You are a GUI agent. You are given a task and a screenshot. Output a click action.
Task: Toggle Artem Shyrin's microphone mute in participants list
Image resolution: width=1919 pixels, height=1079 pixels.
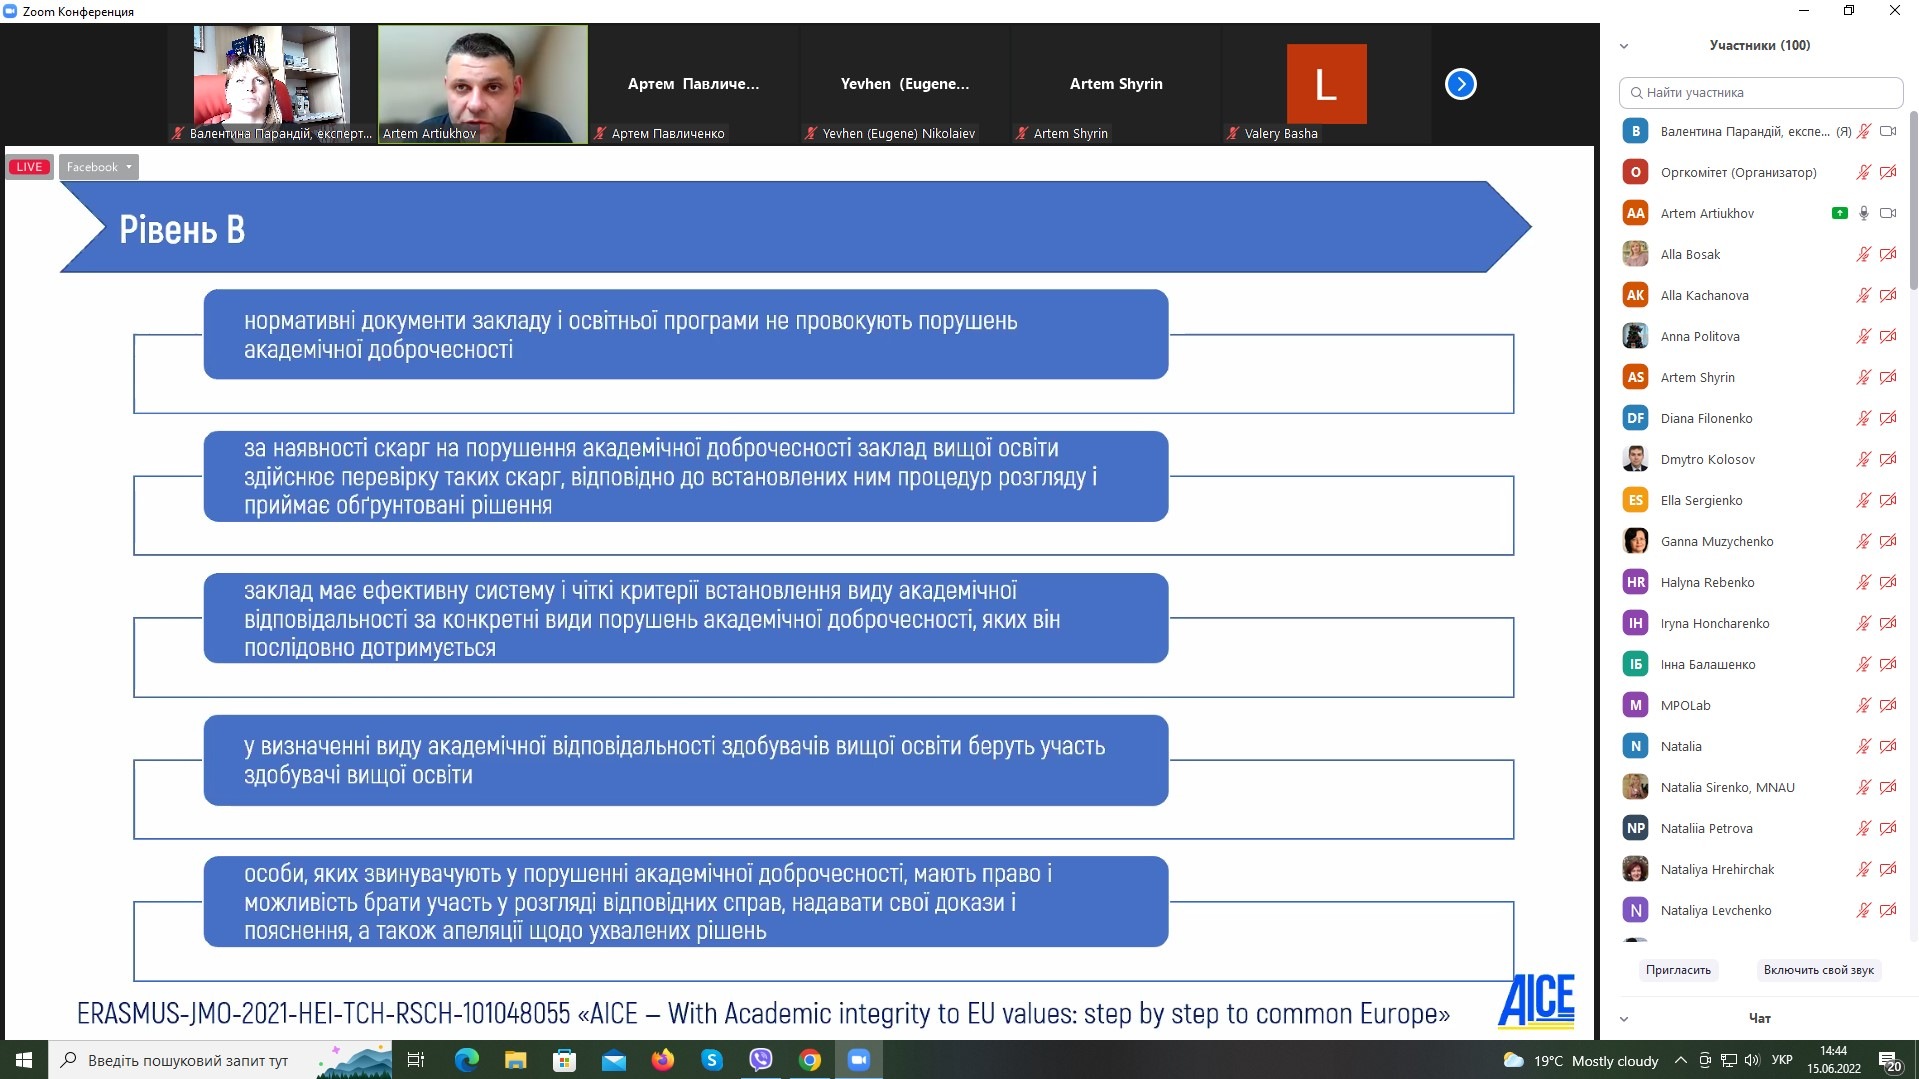click(1864, 377)
